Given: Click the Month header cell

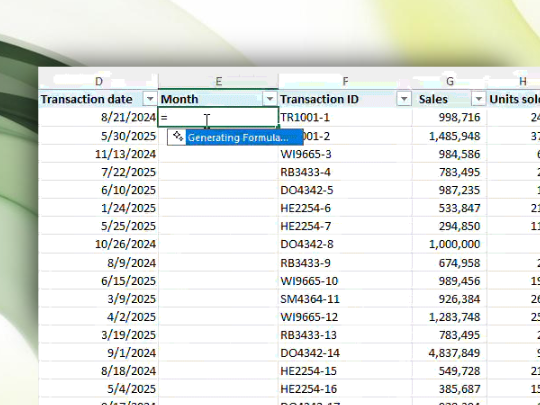Looking at the screenshot, I should [218, 99].
